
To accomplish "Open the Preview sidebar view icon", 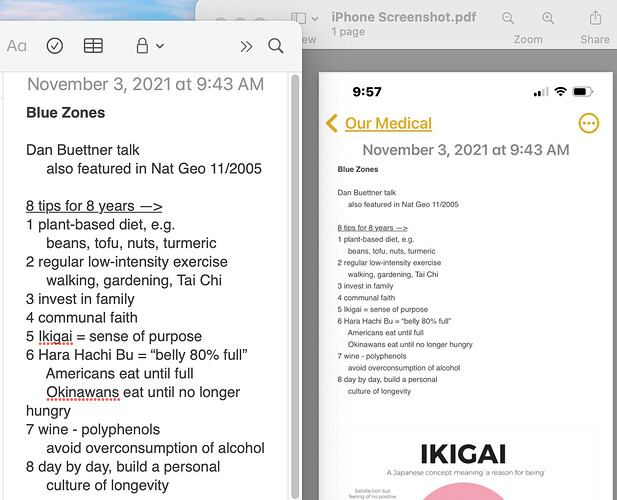I will click(298, 18).
